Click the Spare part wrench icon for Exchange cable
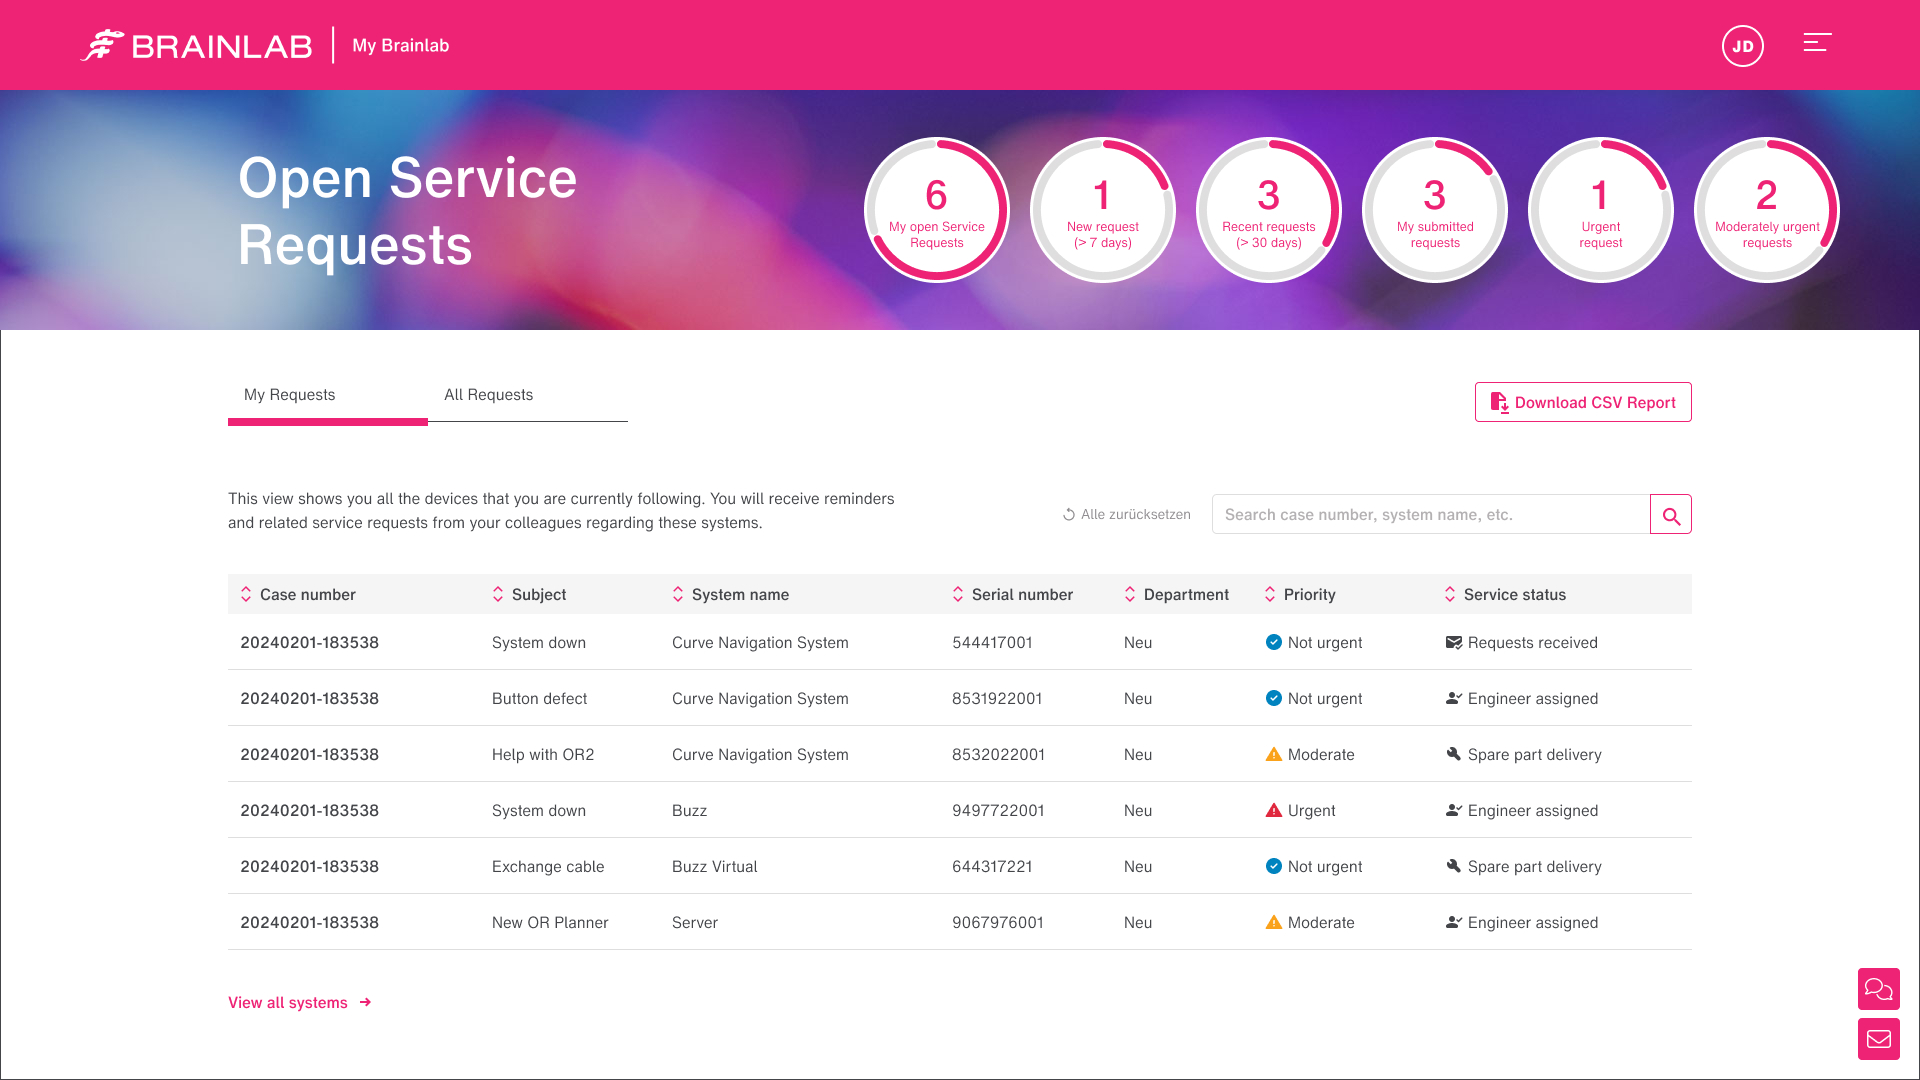The height and width of the screenshot is (1080, 1920). pos(1454,866)
